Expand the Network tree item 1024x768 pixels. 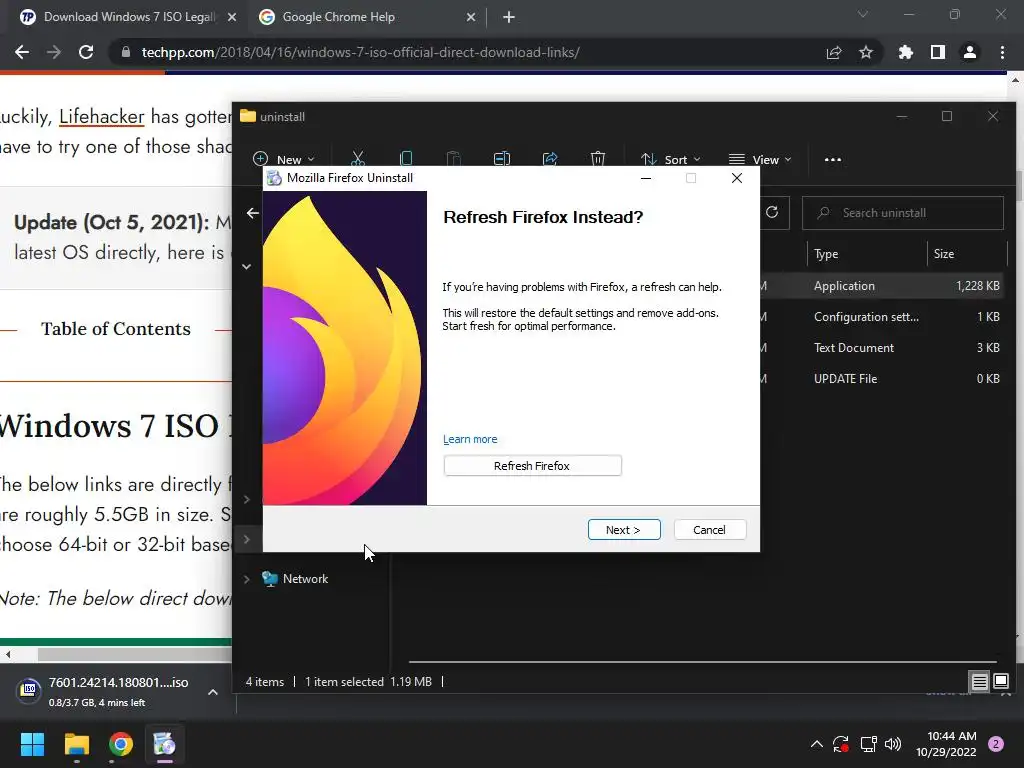246,579
